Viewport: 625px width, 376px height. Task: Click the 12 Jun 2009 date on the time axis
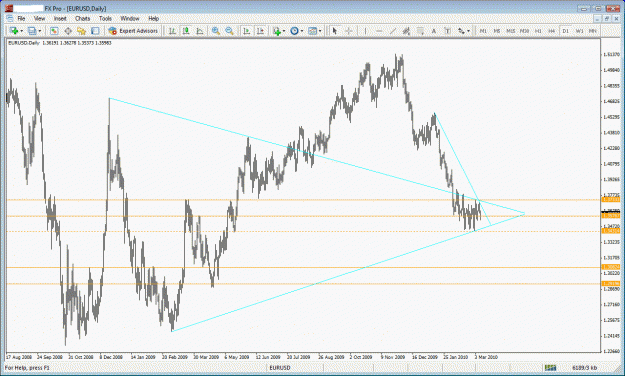click(268, 357)
